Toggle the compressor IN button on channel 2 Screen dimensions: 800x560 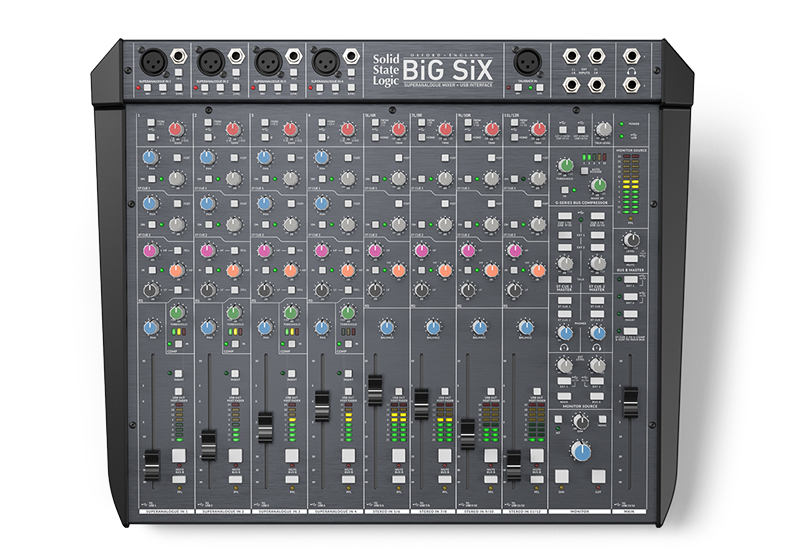235,344
